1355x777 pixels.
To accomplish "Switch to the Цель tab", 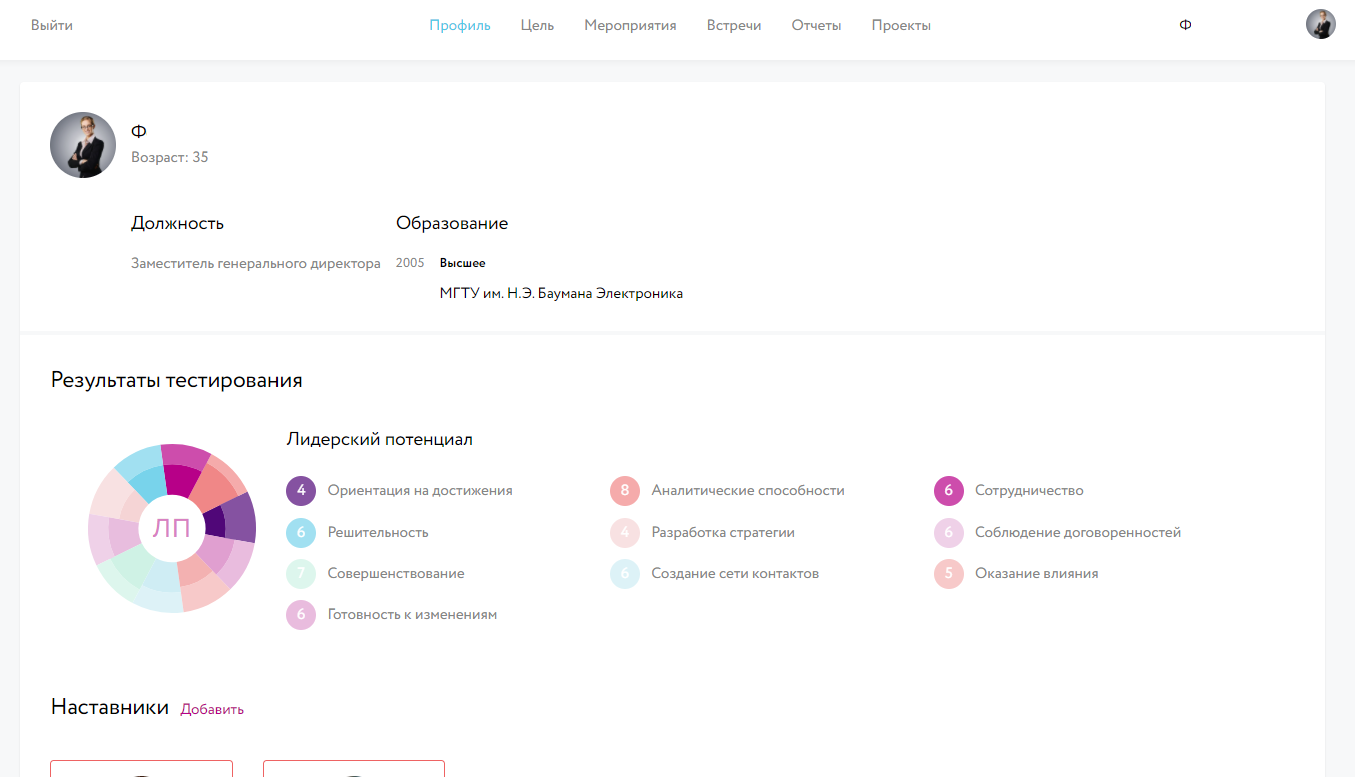I will point(537,25).
